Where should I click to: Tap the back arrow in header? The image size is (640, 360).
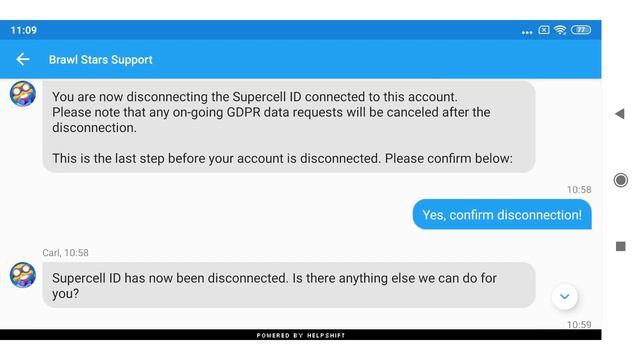pos(23,60)
